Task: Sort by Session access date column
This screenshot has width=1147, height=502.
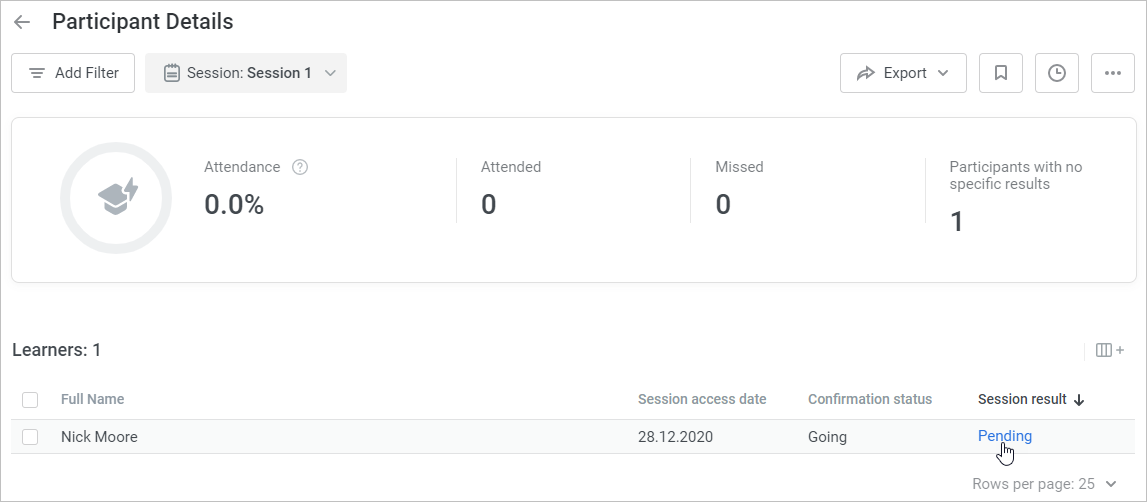Action: point(702,399)
